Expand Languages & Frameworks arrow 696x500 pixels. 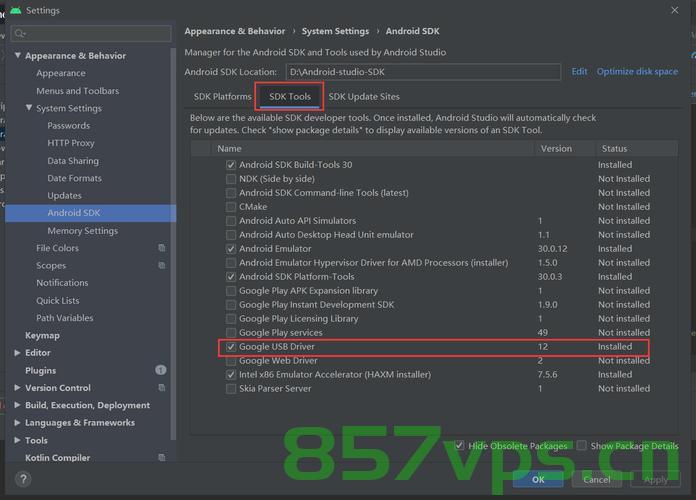[x=18, y=422]
